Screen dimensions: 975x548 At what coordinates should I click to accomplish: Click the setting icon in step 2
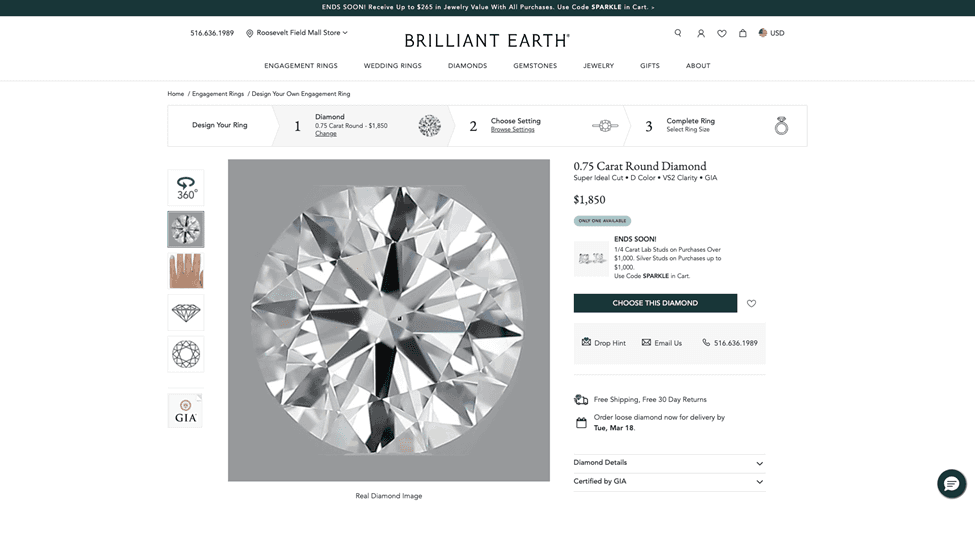click(605, 126)
